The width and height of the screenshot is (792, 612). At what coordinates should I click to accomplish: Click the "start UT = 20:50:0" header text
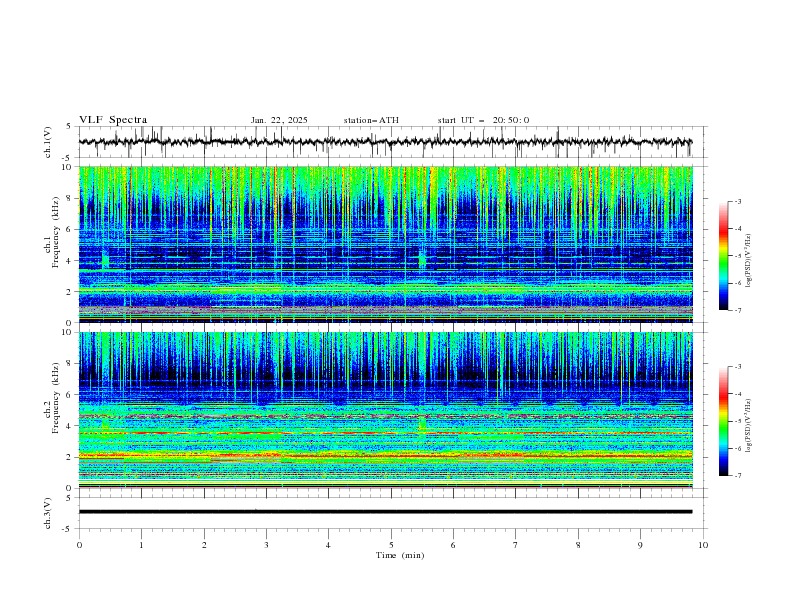(x=483, y=120)
